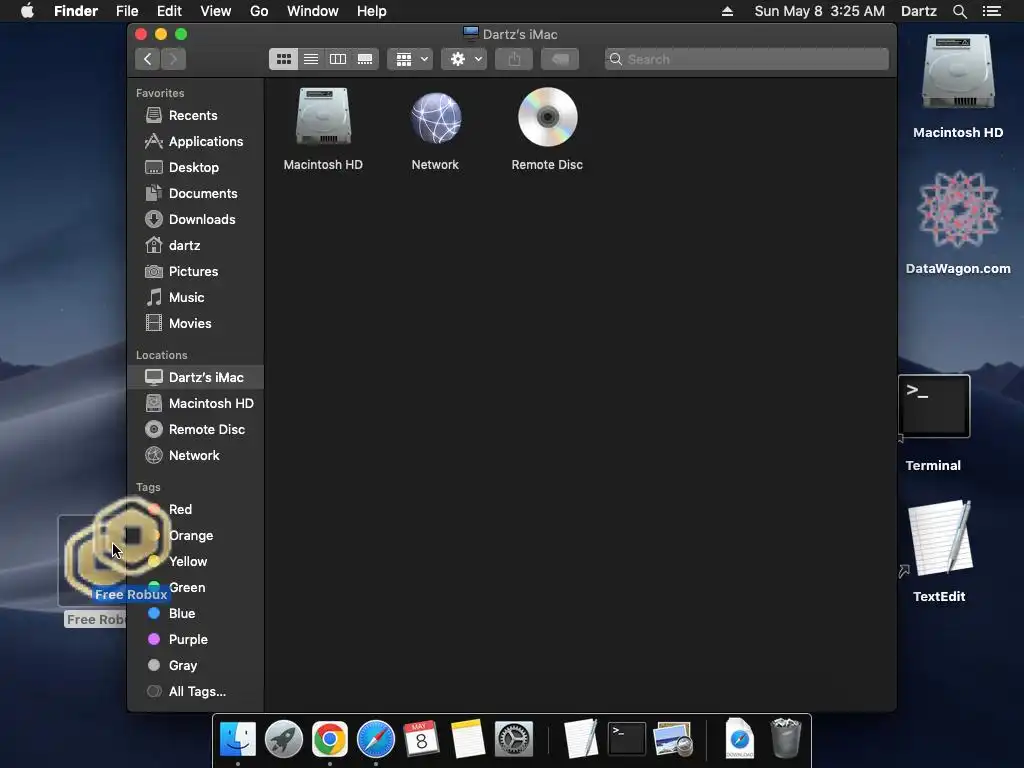Filter by the Purple tag
This screenshot has height=768, width=1024.
tap(196, 640)
